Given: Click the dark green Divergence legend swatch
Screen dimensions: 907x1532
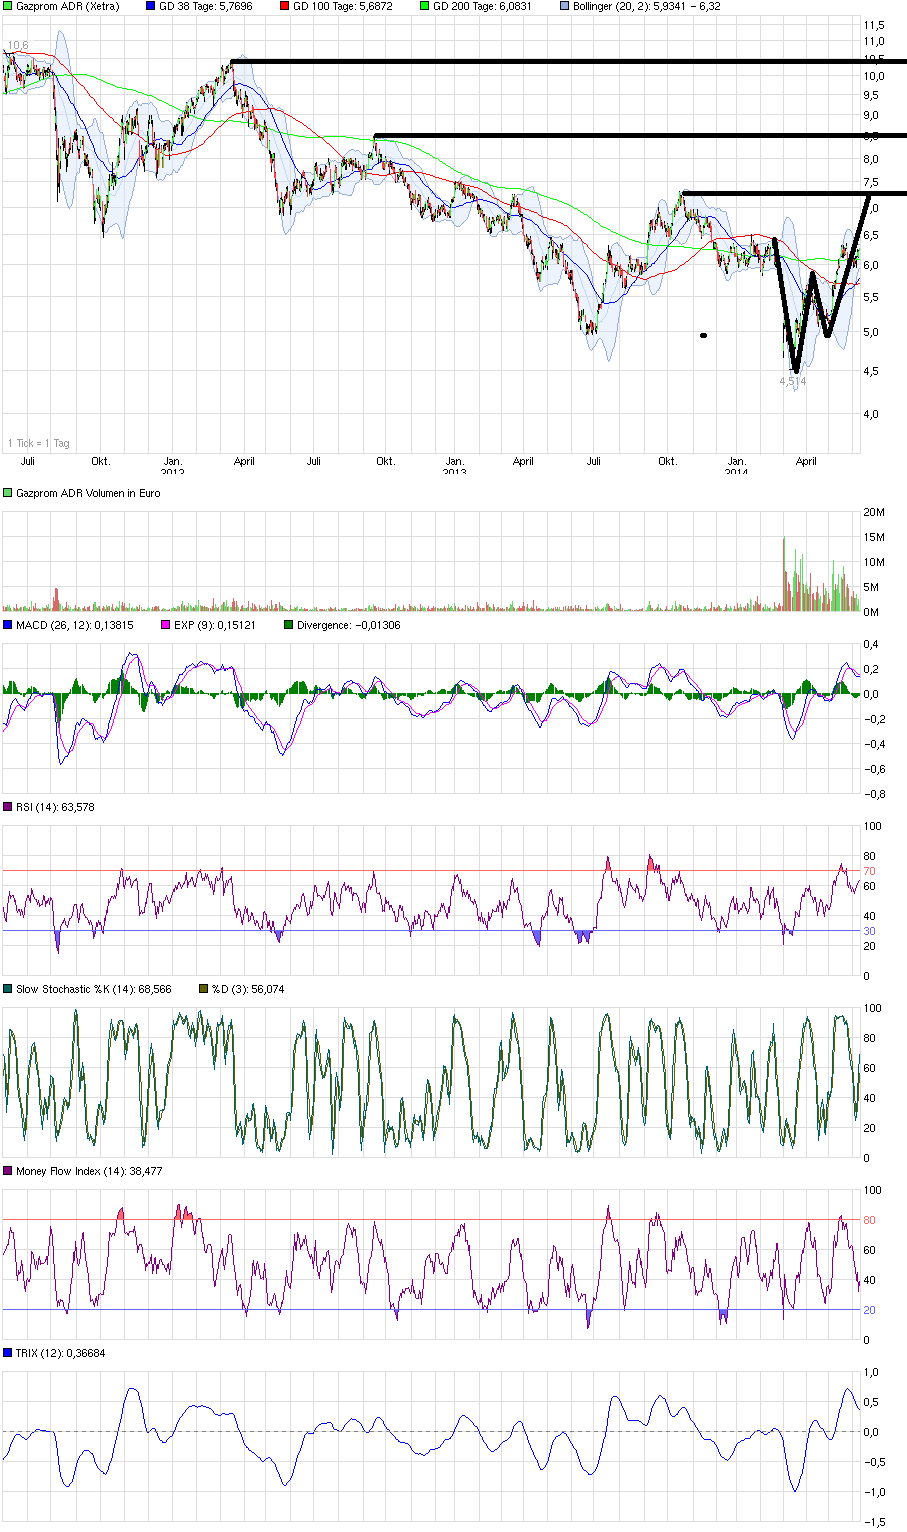Looking at the screenshot, I should coord(289,625).
